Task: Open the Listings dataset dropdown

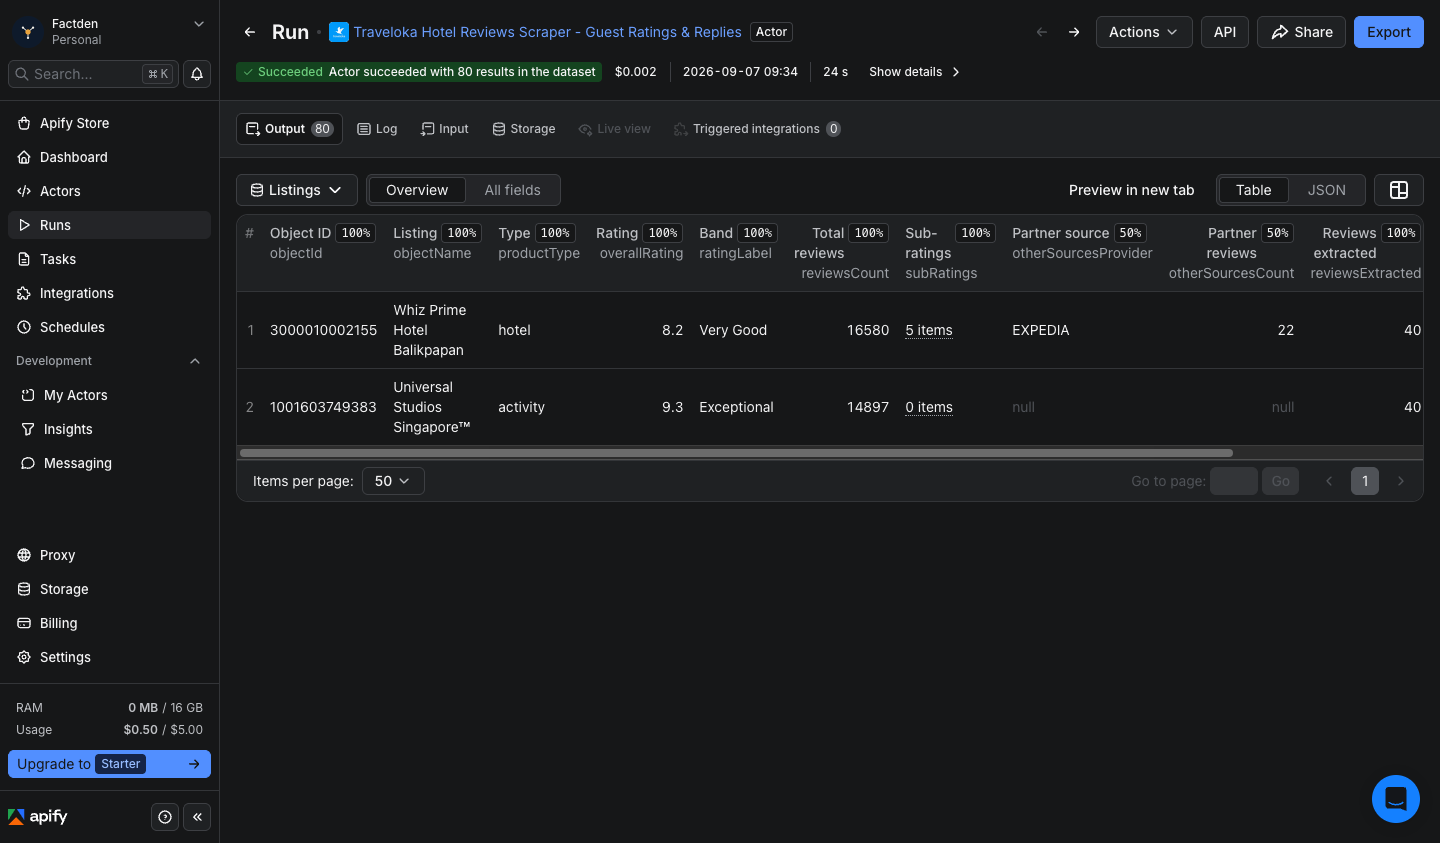Action: [x=297, y=190]
